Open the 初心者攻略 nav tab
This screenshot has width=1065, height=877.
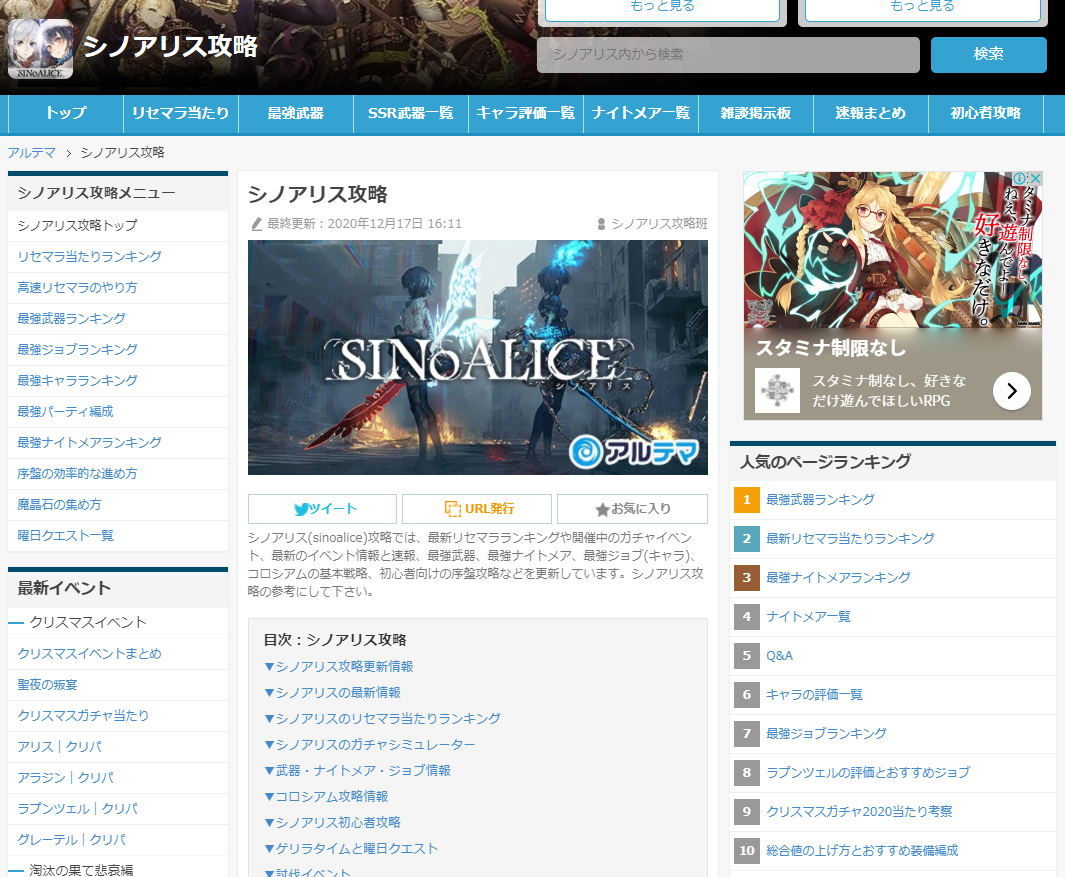986,113
